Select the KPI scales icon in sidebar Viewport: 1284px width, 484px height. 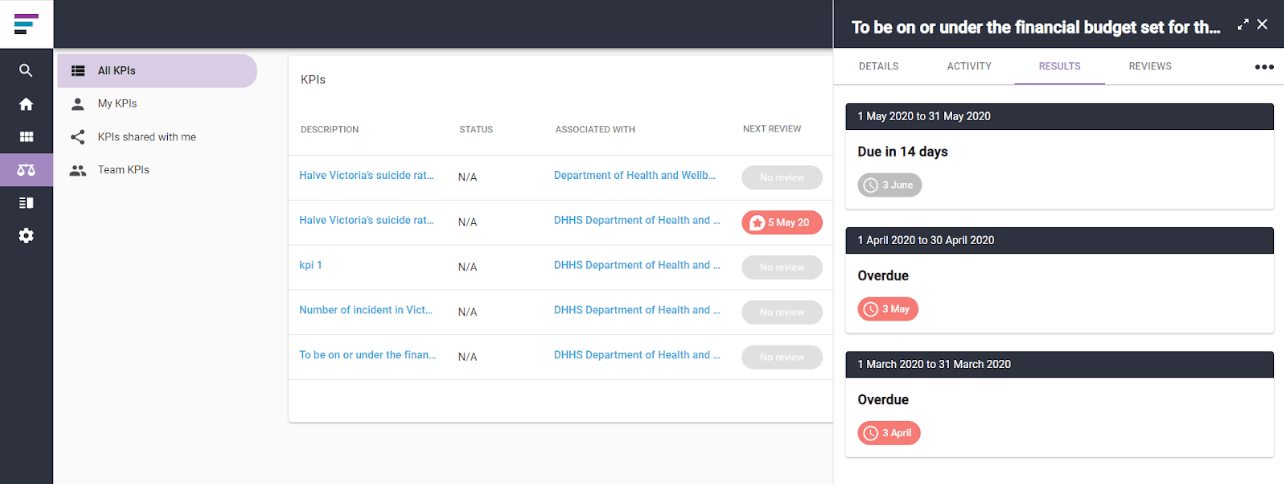coord(26,169)
